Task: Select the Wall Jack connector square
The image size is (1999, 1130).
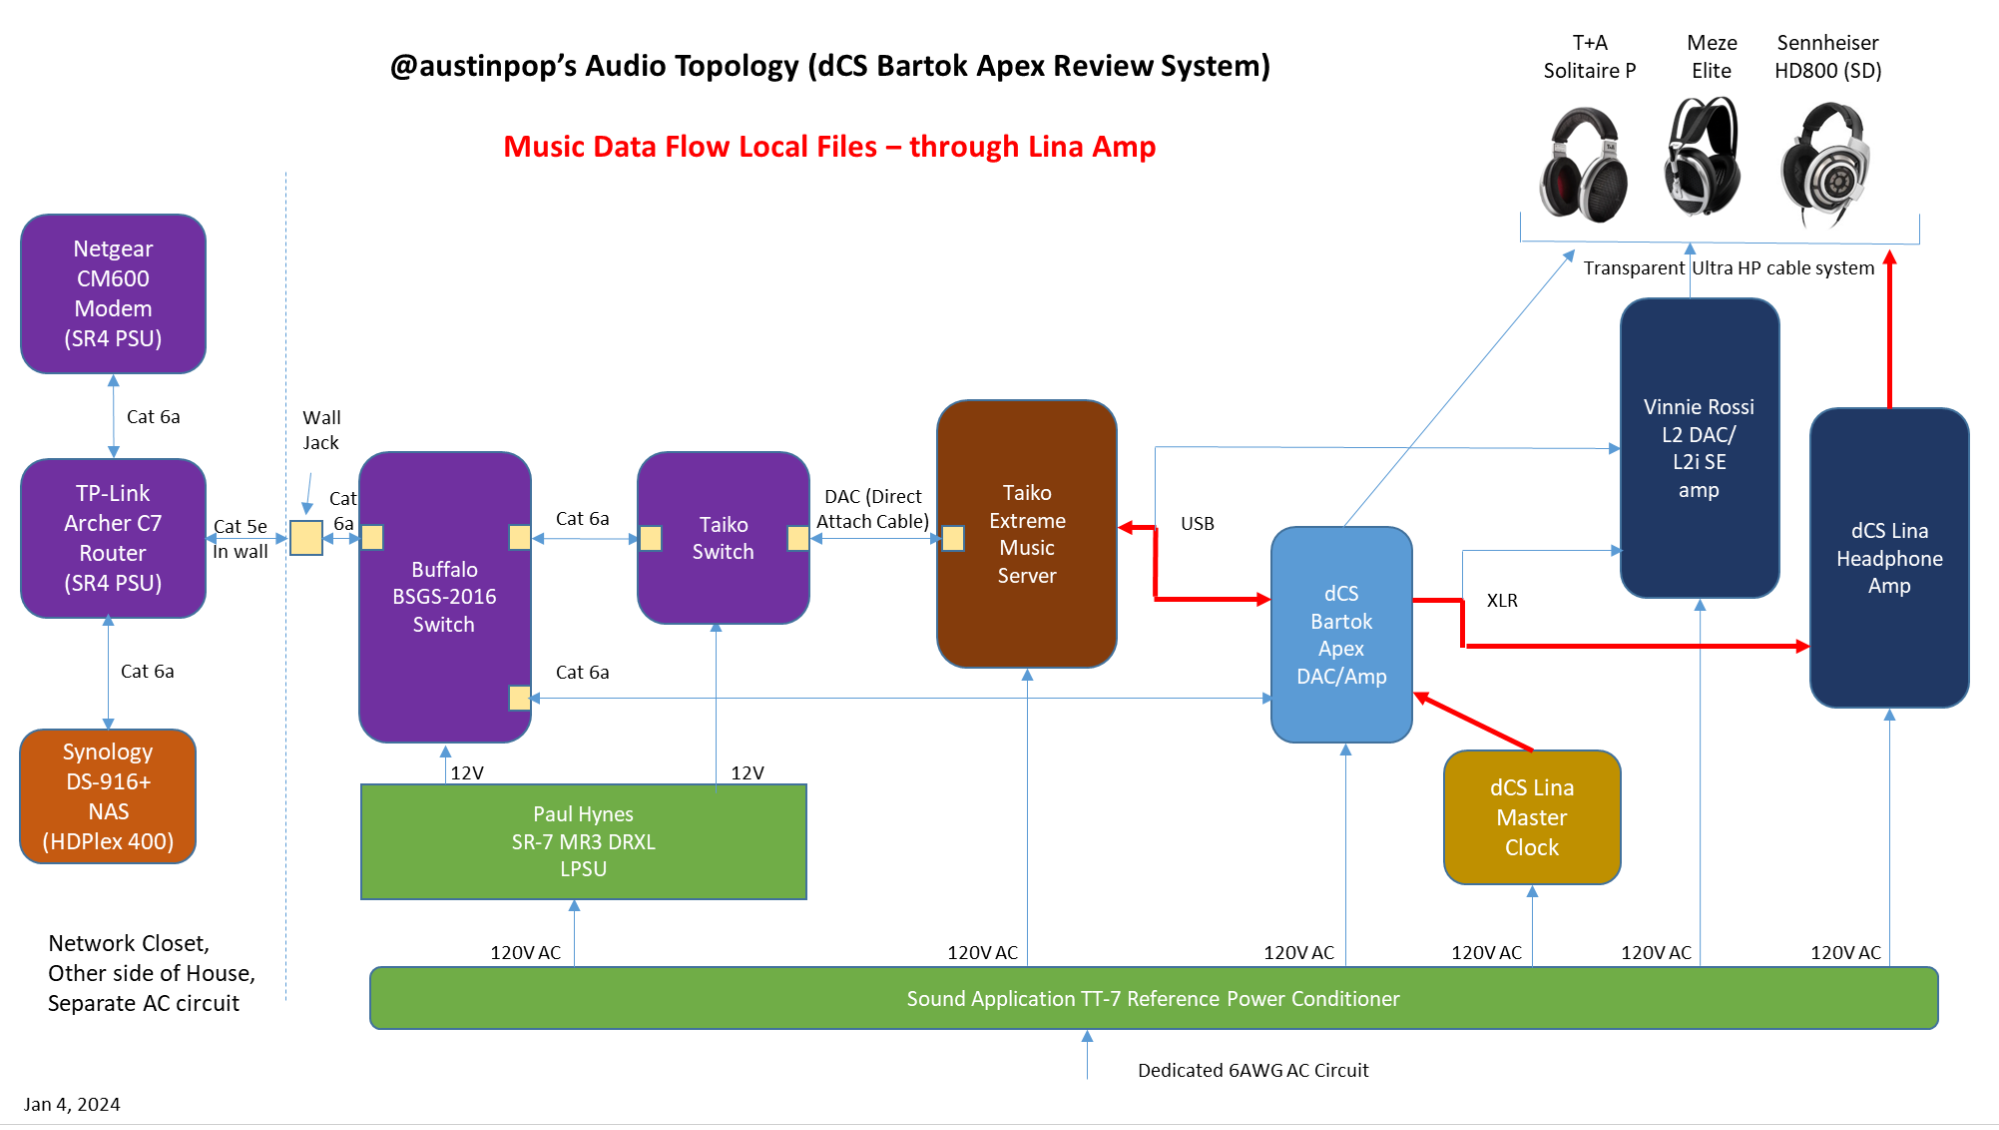Action: click(x=305, y=540)
